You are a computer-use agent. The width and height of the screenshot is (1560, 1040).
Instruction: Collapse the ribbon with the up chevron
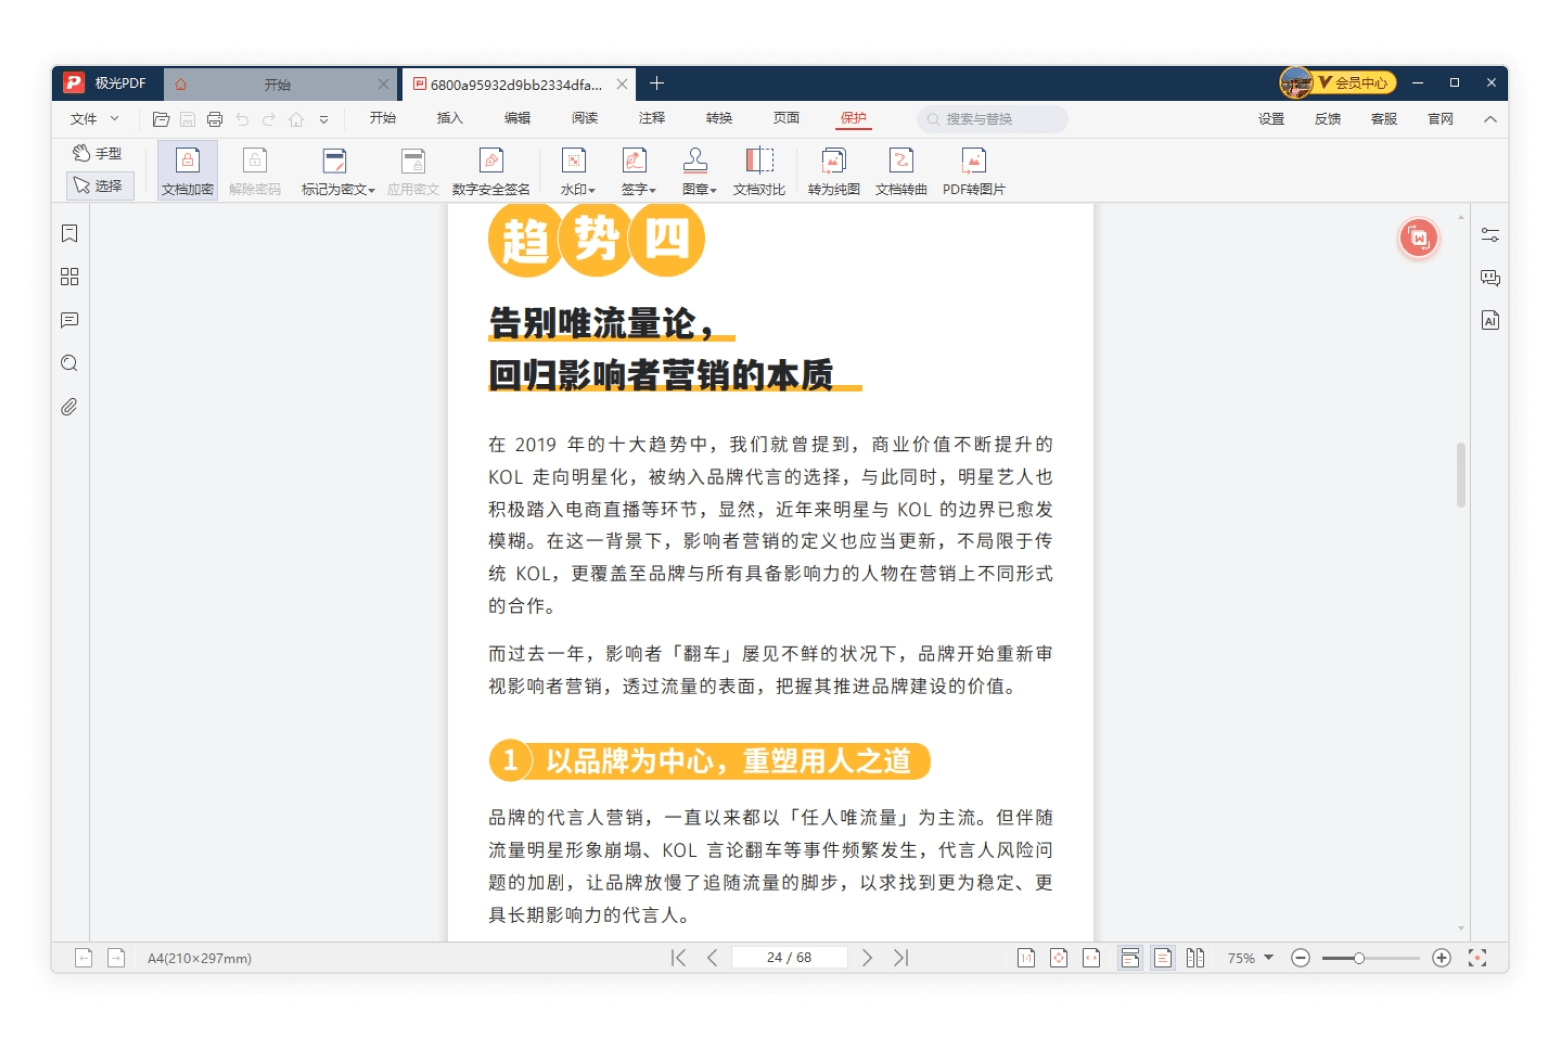click(1490, 119)
